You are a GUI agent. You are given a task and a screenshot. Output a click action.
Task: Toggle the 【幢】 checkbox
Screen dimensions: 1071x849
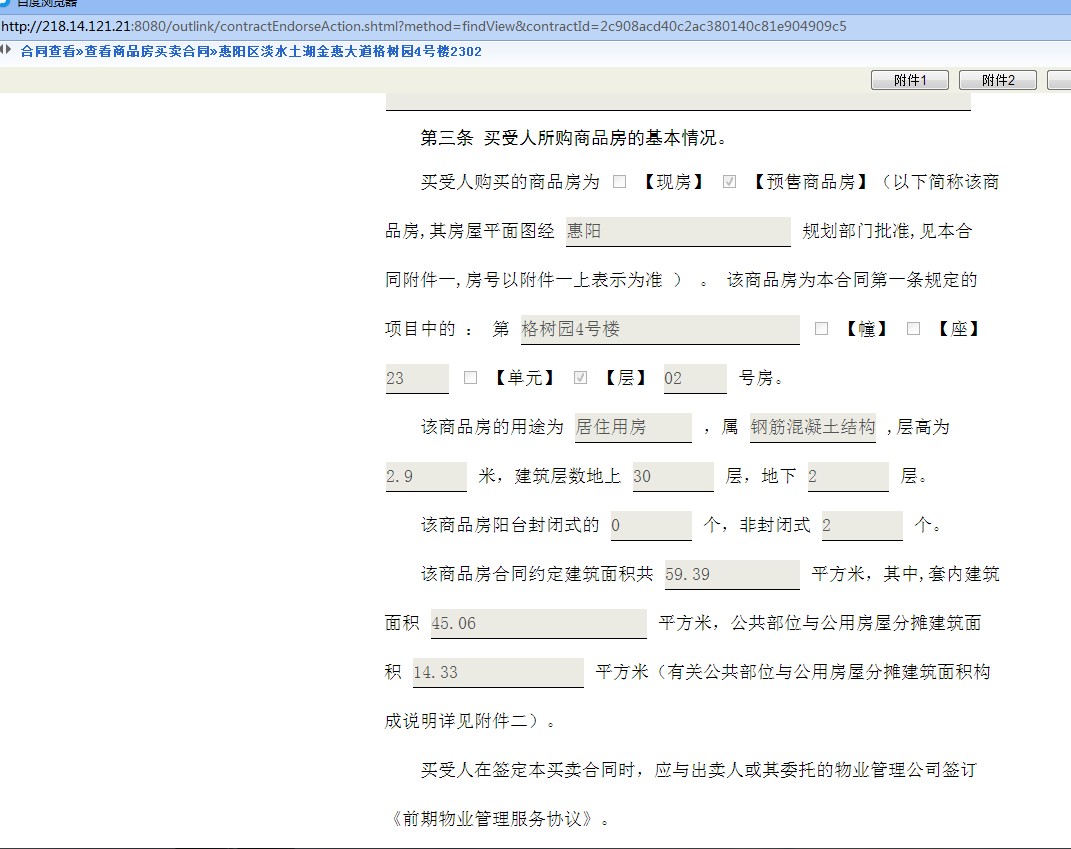coord(822,329)
